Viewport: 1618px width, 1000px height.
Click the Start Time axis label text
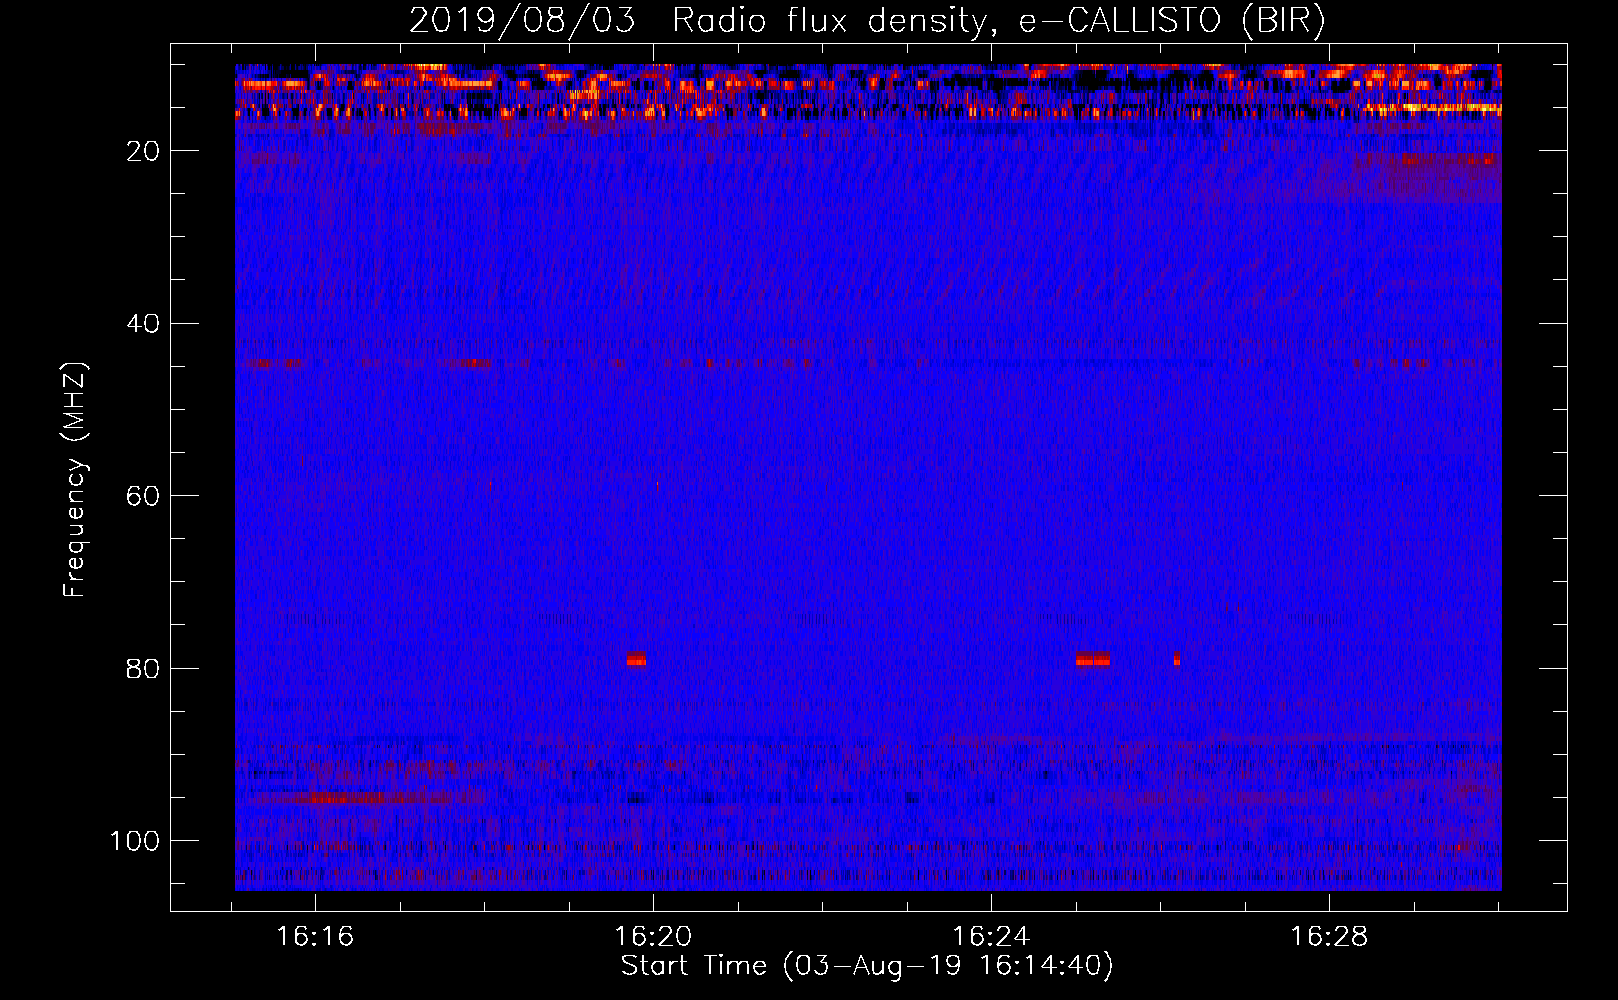coord(867,966)
